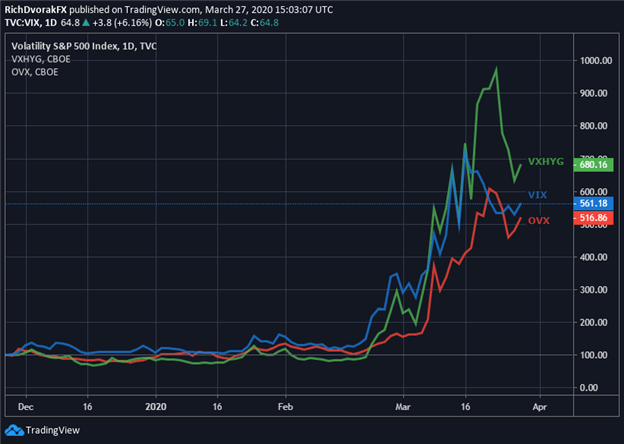624x444 pixels.
Task: Click the blue VIX line label
Action: click(x=537, y=195)
